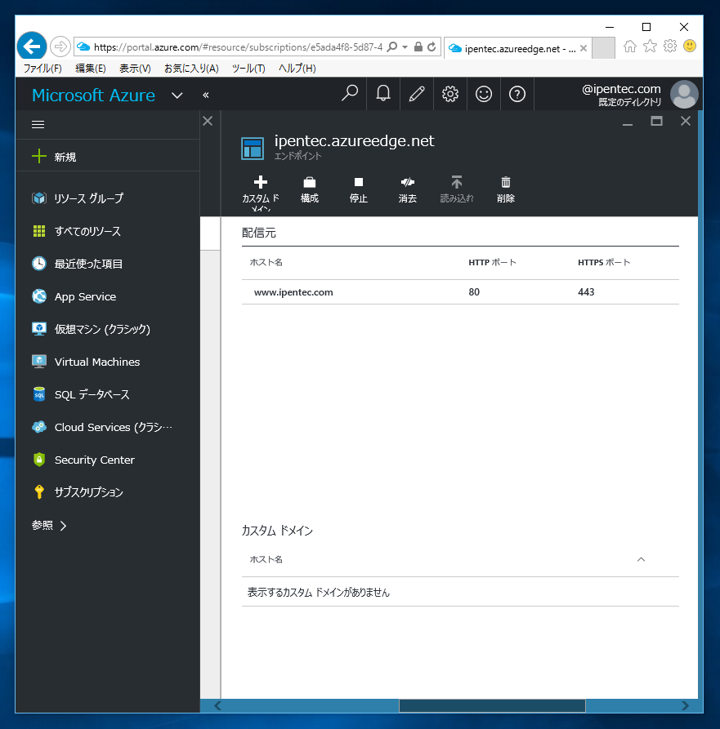
Task: Open the Azure help question mark
Action: click(517, 94)
